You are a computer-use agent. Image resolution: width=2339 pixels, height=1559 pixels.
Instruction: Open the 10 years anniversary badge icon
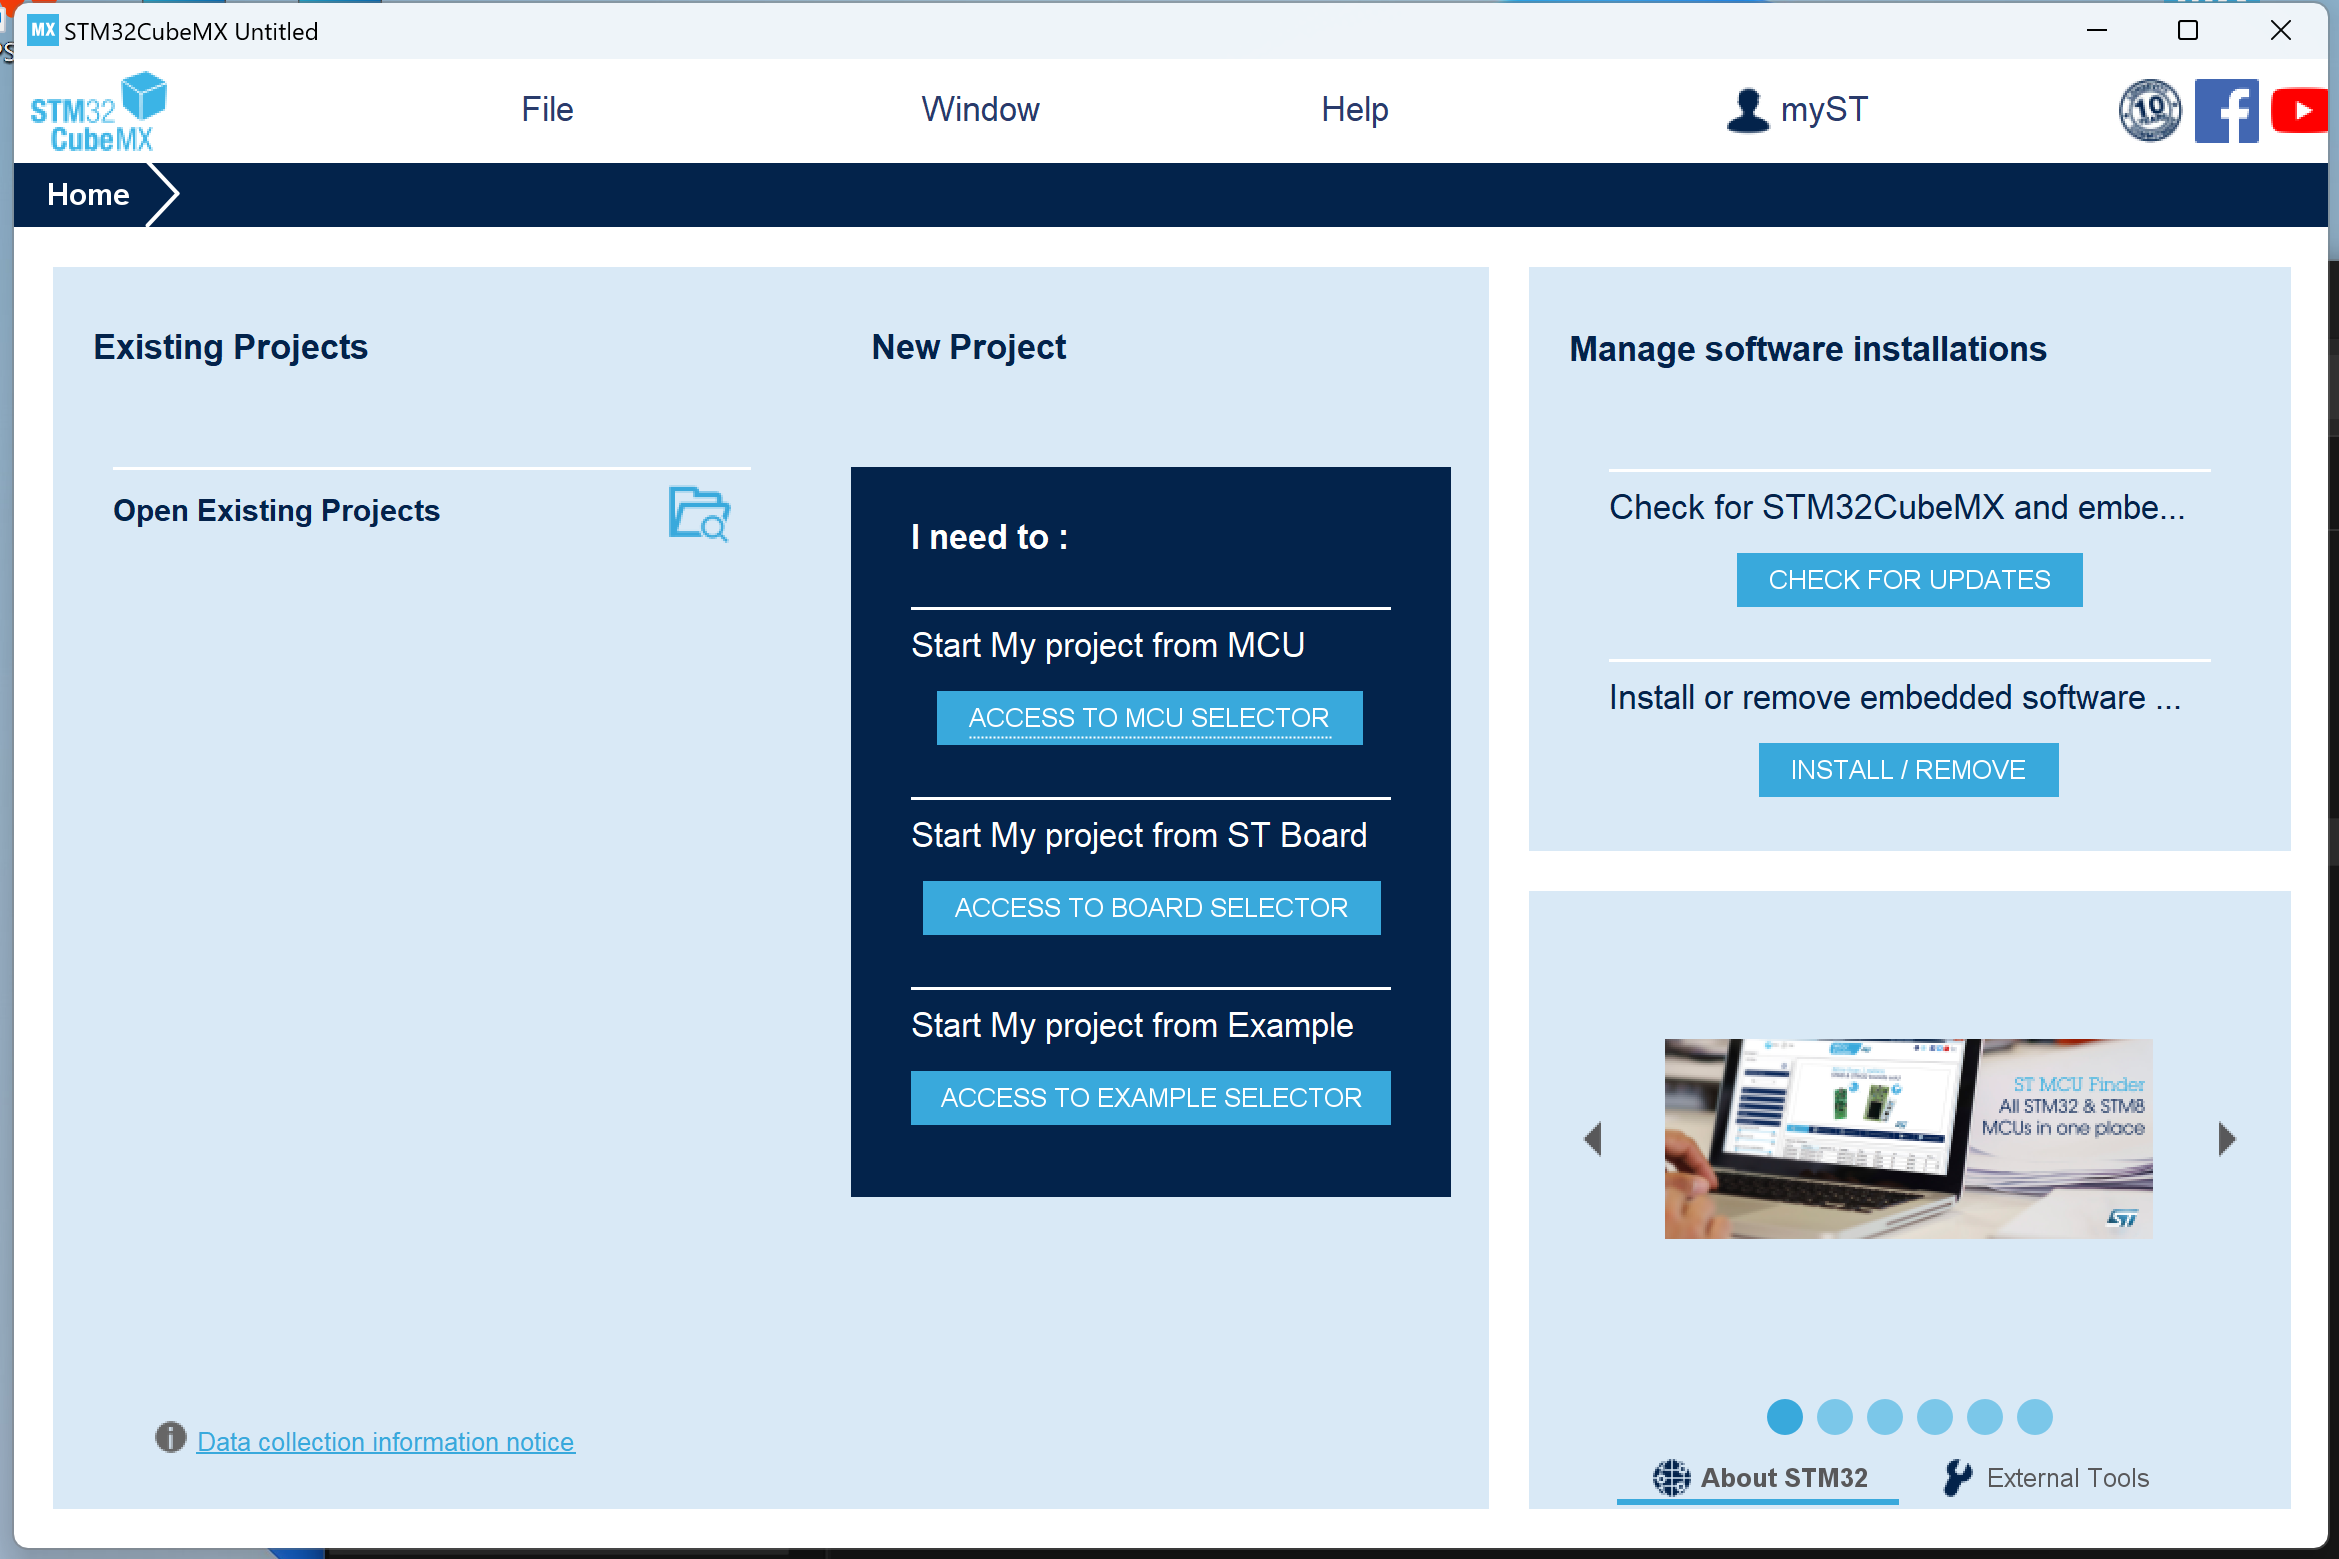click(2150, 110)
